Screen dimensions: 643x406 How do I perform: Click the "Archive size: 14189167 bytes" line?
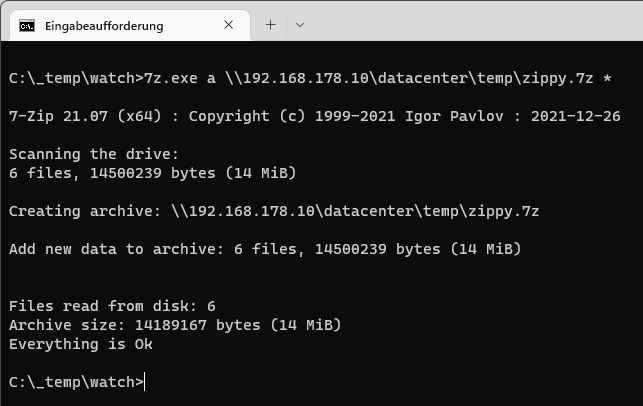175,325
